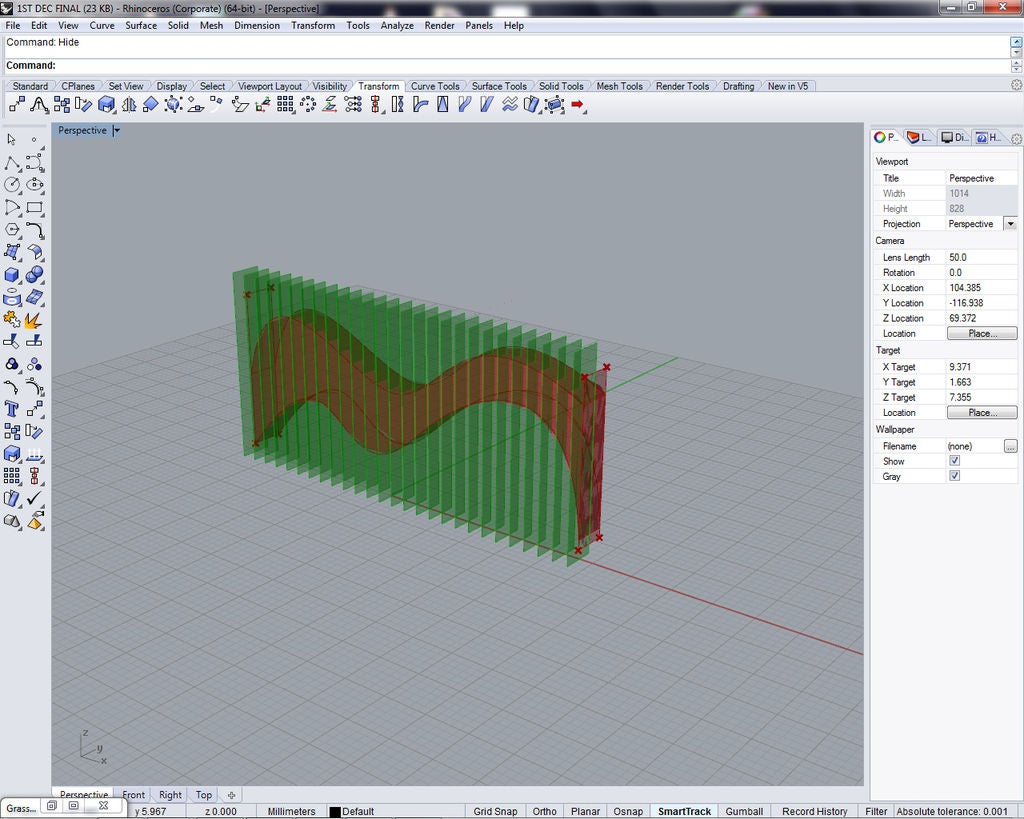Click the Lens Length value field
This screenshot has height=819, width=1024.
(981, 257)
